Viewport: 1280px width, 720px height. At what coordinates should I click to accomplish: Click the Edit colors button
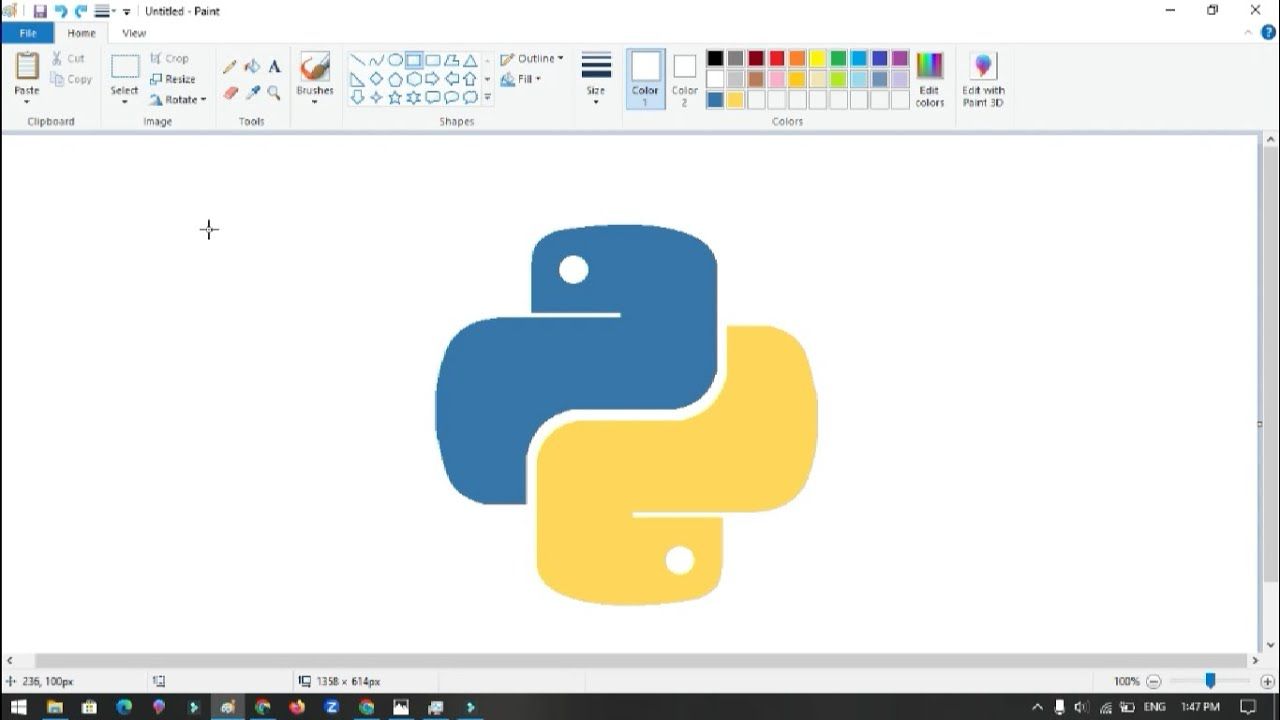coord(929,78)
